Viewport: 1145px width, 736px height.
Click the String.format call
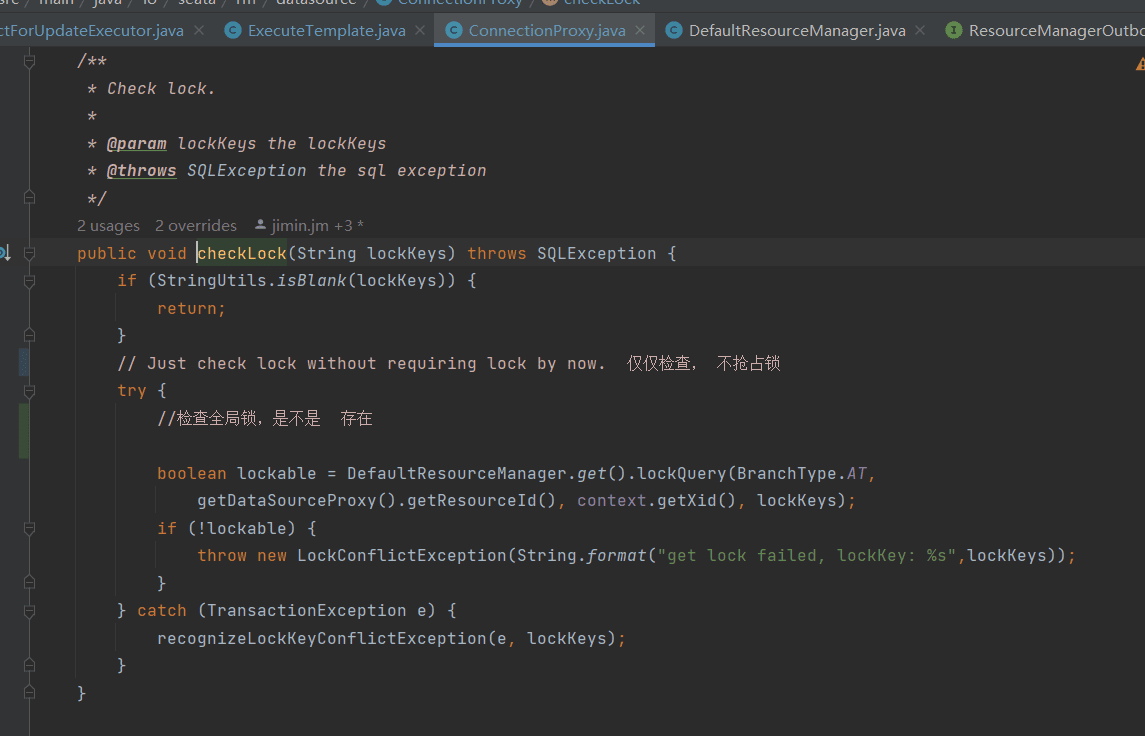[582, 556]
